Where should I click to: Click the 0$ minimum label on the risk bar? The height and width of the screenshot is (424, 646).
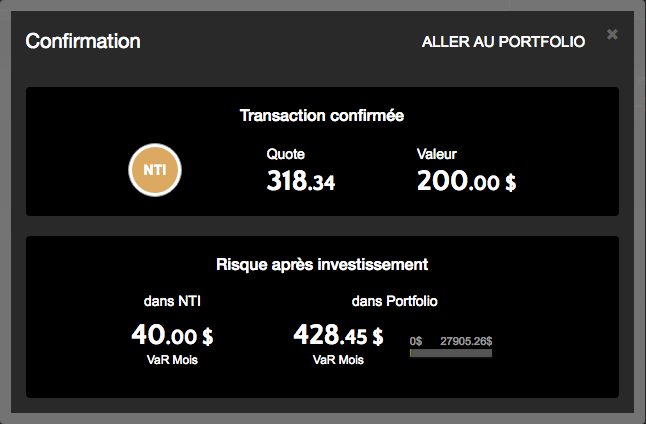pyautogui.click(x=416, y=341)
